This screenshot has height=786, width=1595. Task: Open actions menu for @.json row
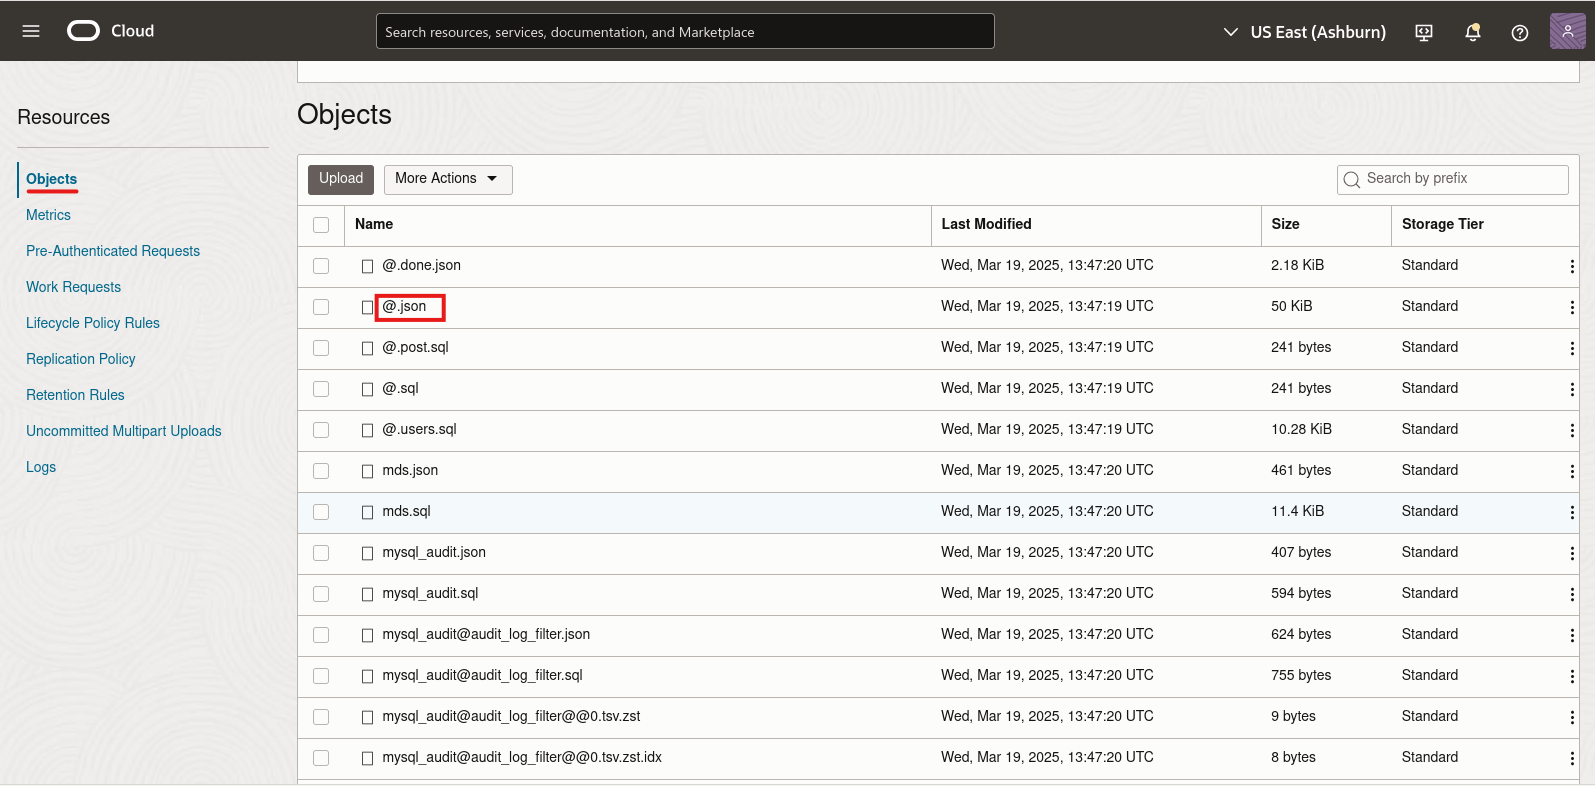tap(1572, 307)
